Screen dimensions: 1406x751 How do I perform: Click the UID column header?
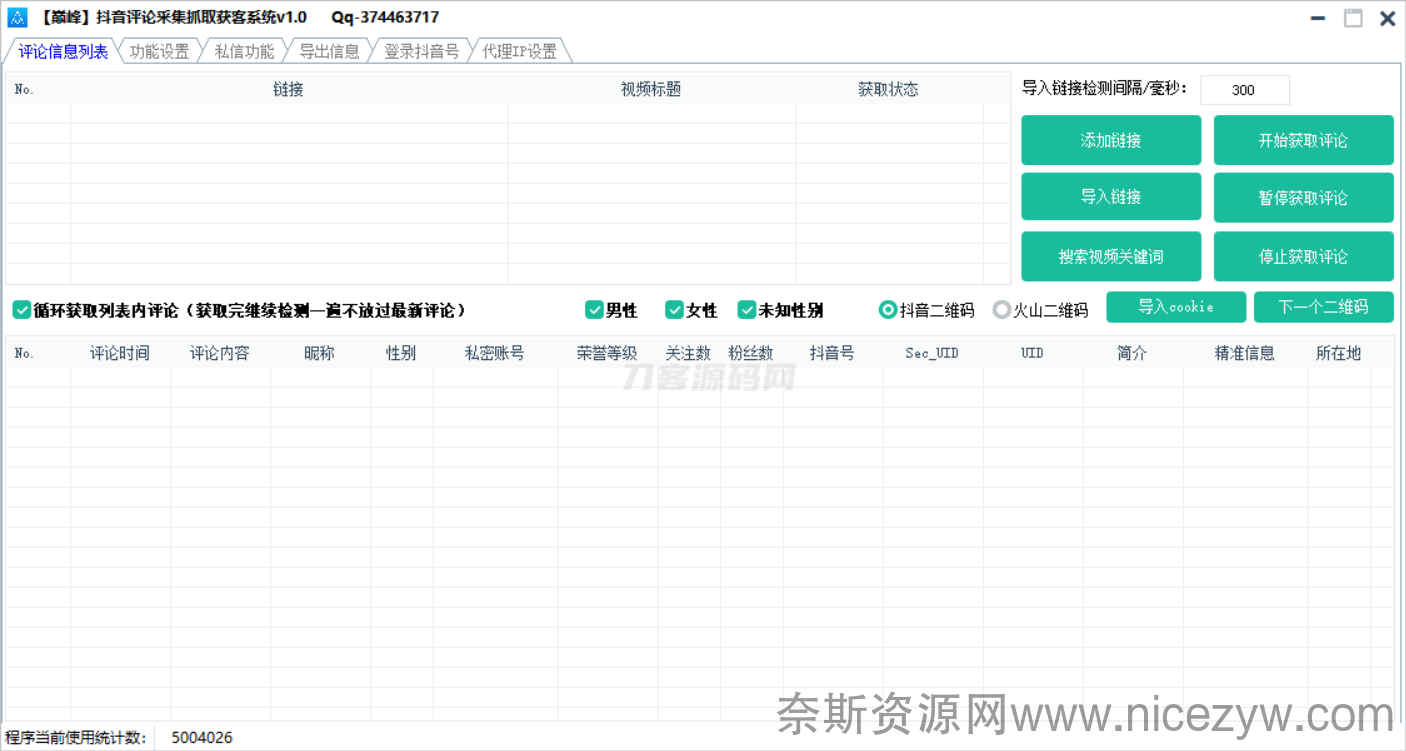(x=1032, y=353)
